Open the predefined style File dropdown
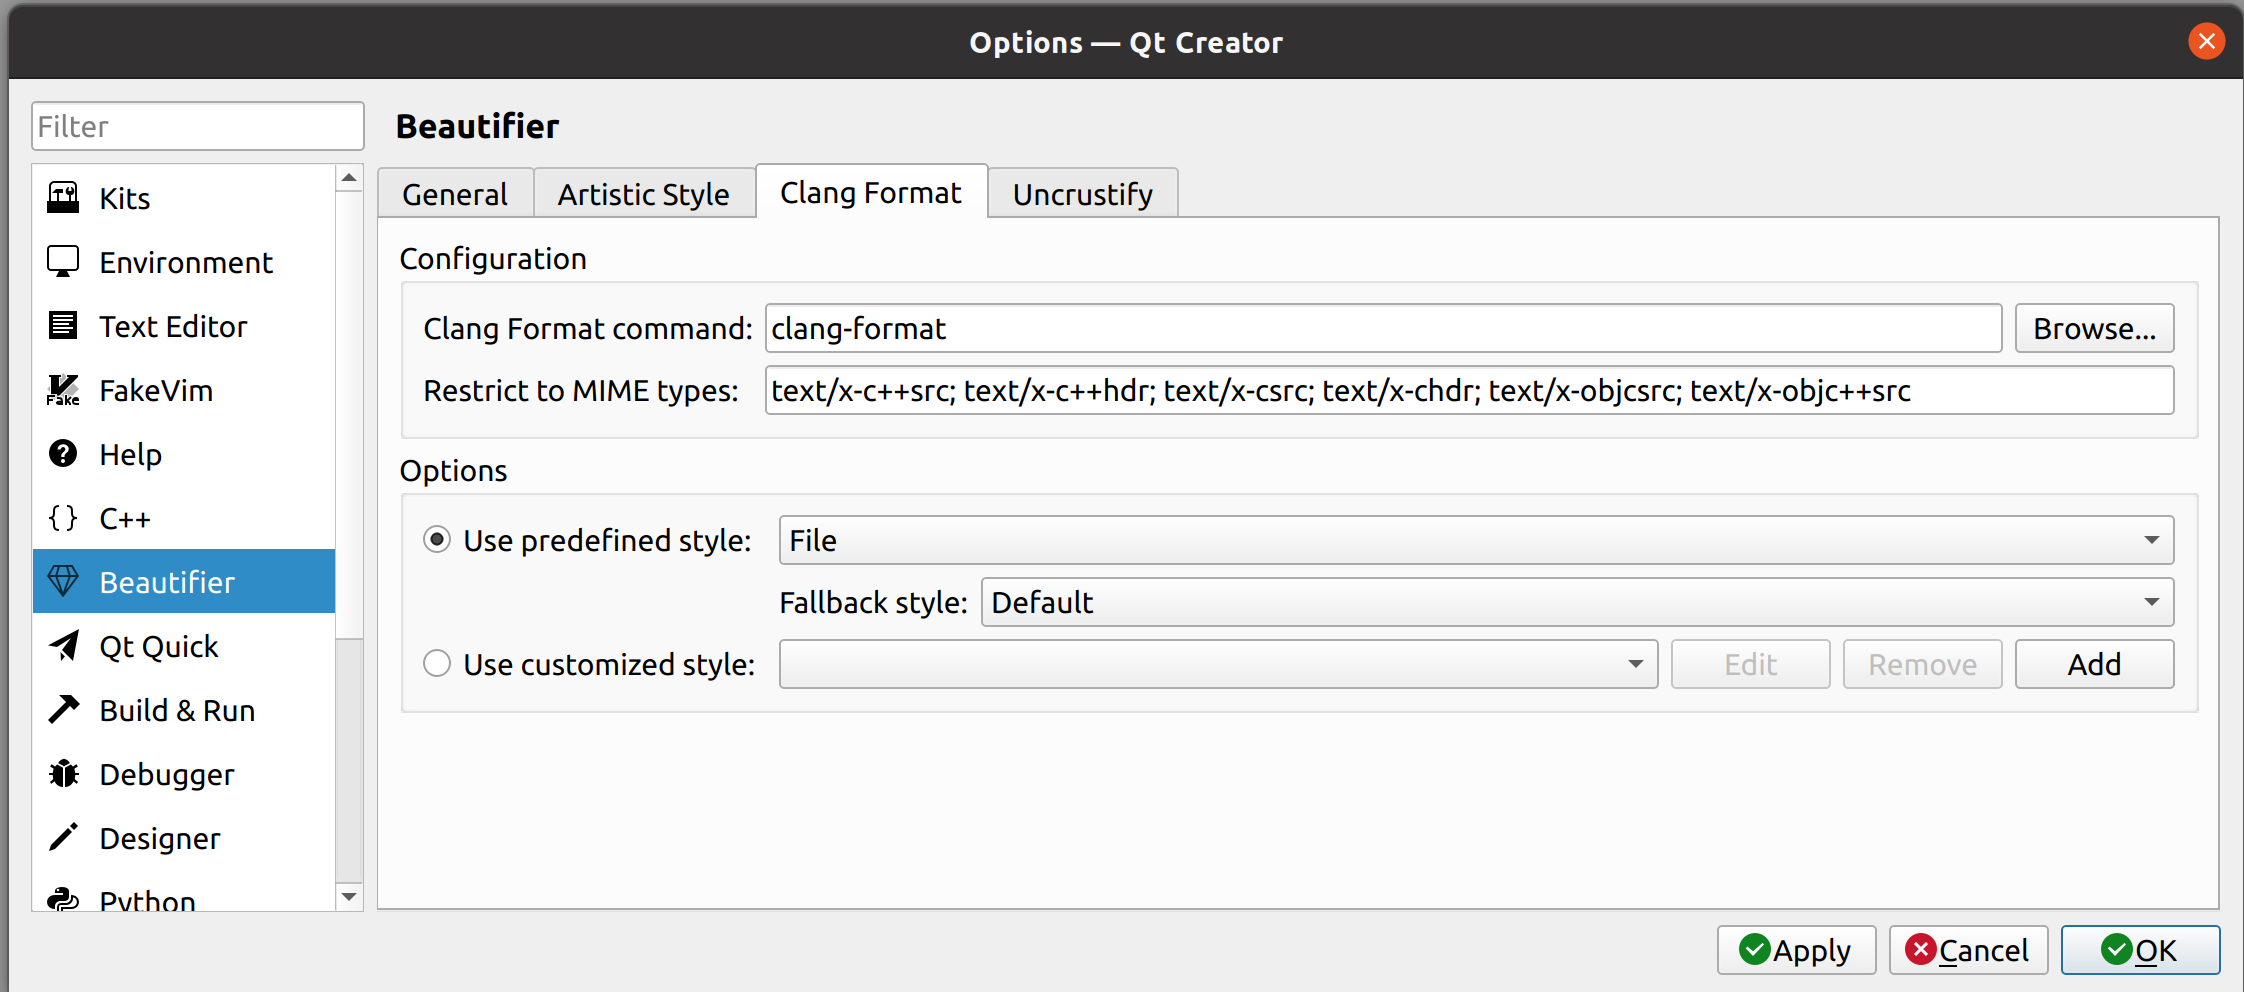Viewport: 2244px width, 992px height. pos(1476,540)
